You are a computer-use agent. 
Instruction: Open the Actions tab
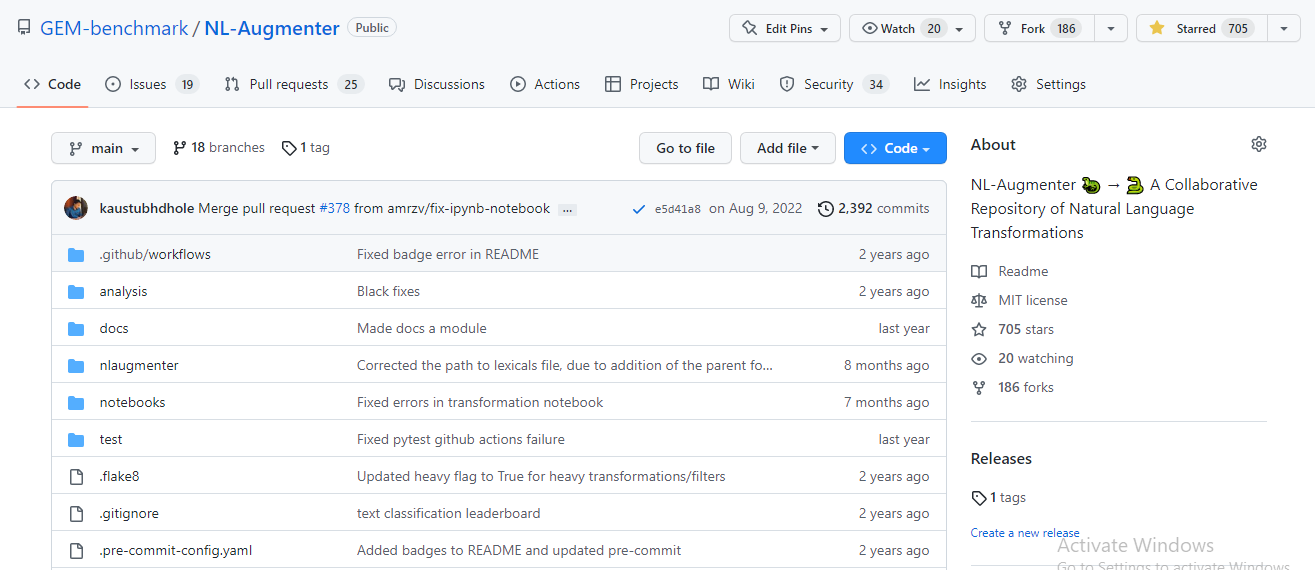tap(545, 84)
